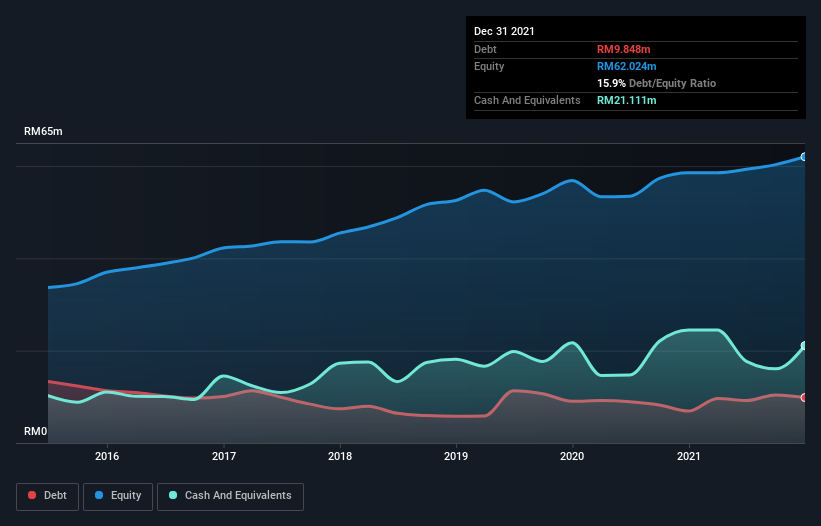Click the Dec 31 2021 tooltip date
The height and width of the screenshot is (526, 821).
(504, 31)
